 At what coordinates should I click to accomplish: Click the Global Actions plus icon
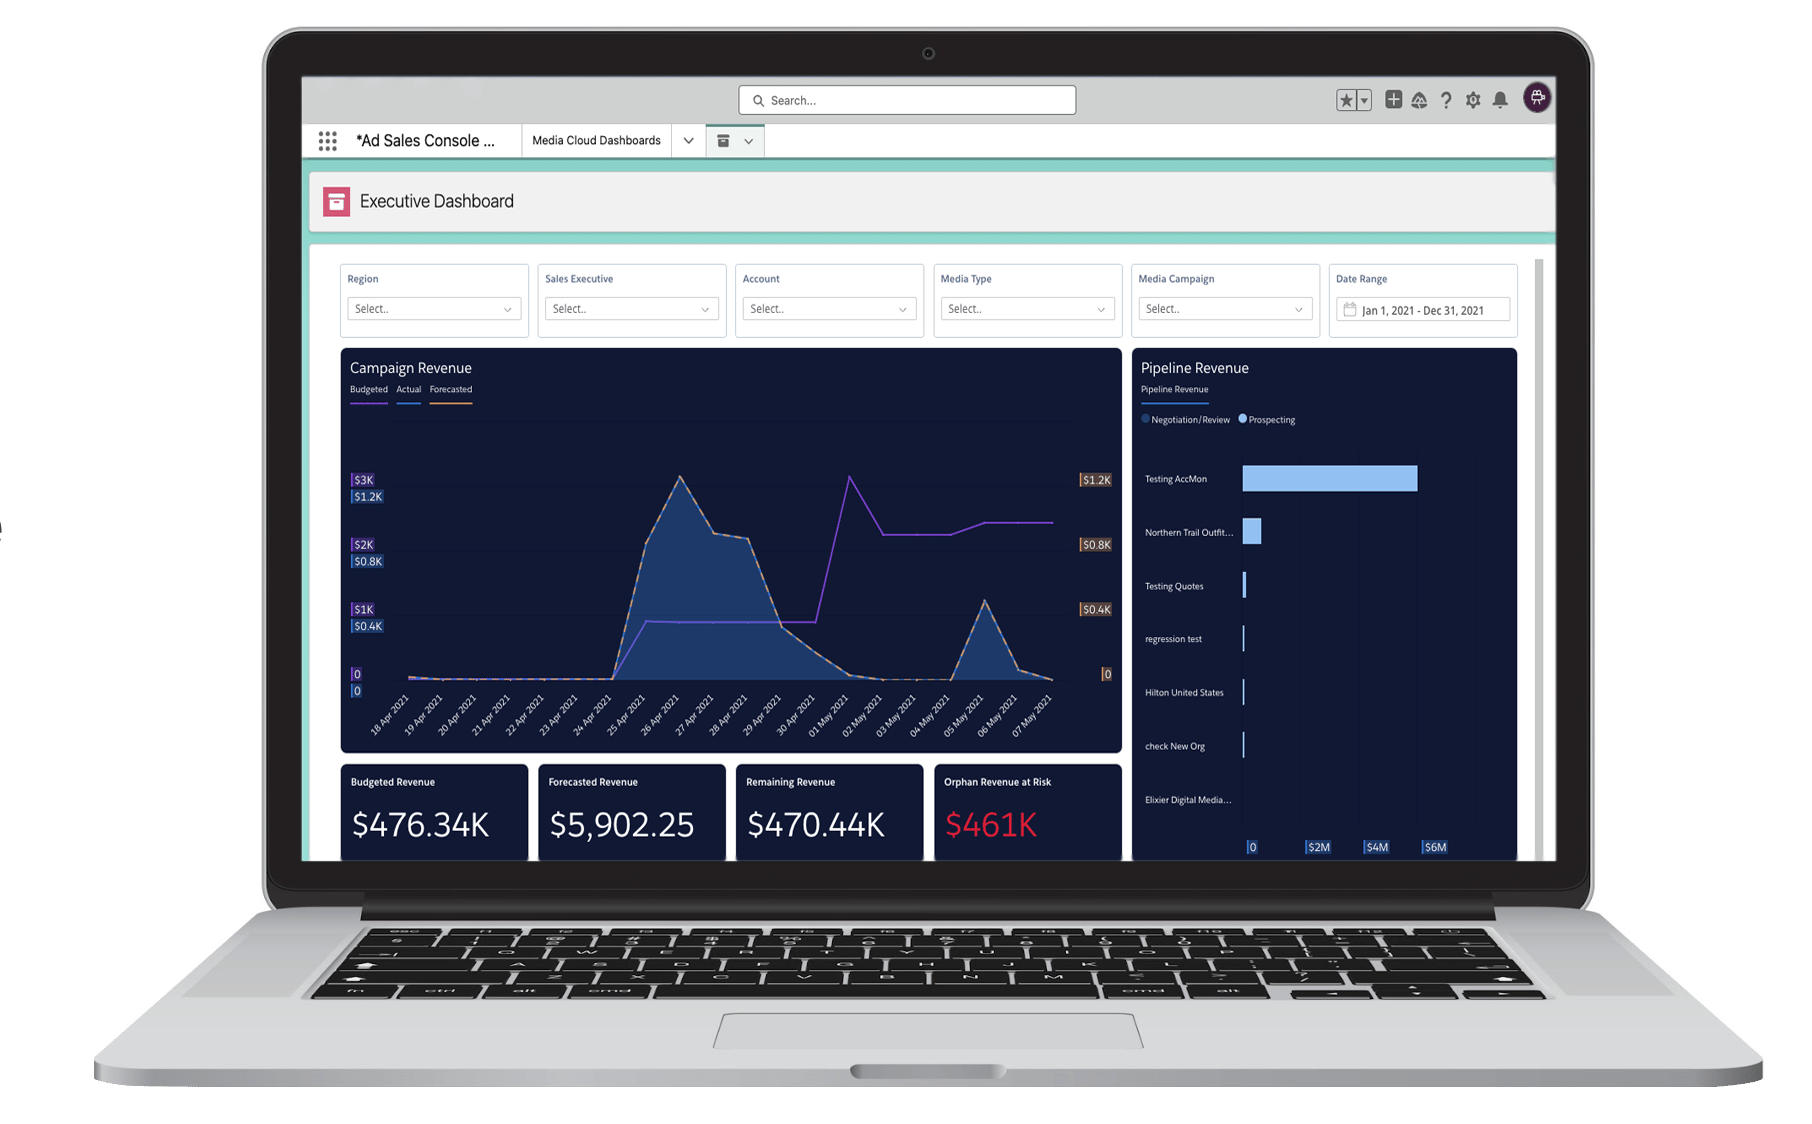click(x=1393, y=99)
